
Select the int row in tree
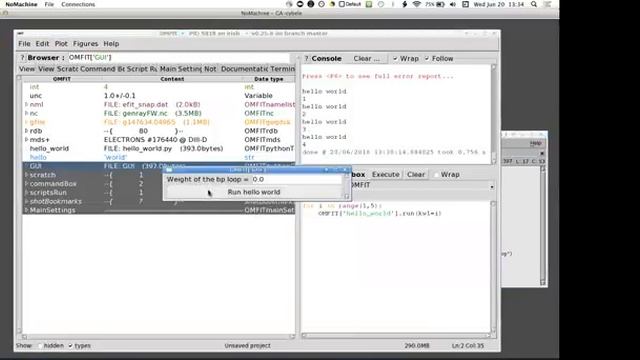(158, 87)
